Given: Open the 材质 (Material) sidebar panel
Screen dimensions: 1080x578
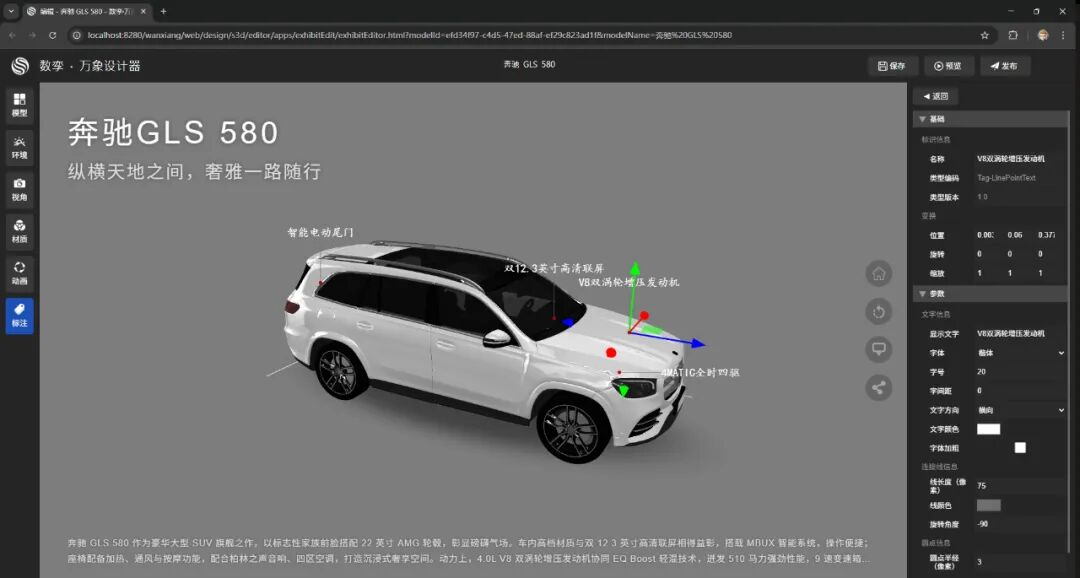Looking at the screenshot, I should pyautogui.click(x=19, y=231).
